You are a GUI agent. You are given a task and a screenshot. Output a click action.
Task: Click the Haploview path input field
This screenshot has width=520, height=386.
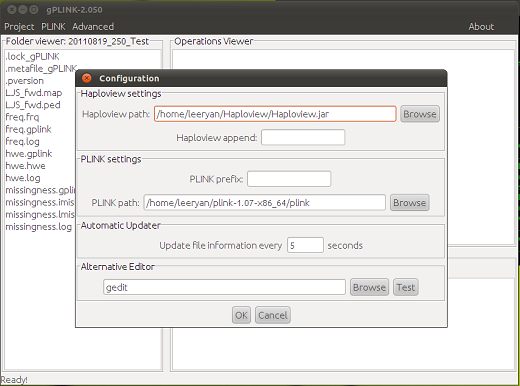coord(275,114)
